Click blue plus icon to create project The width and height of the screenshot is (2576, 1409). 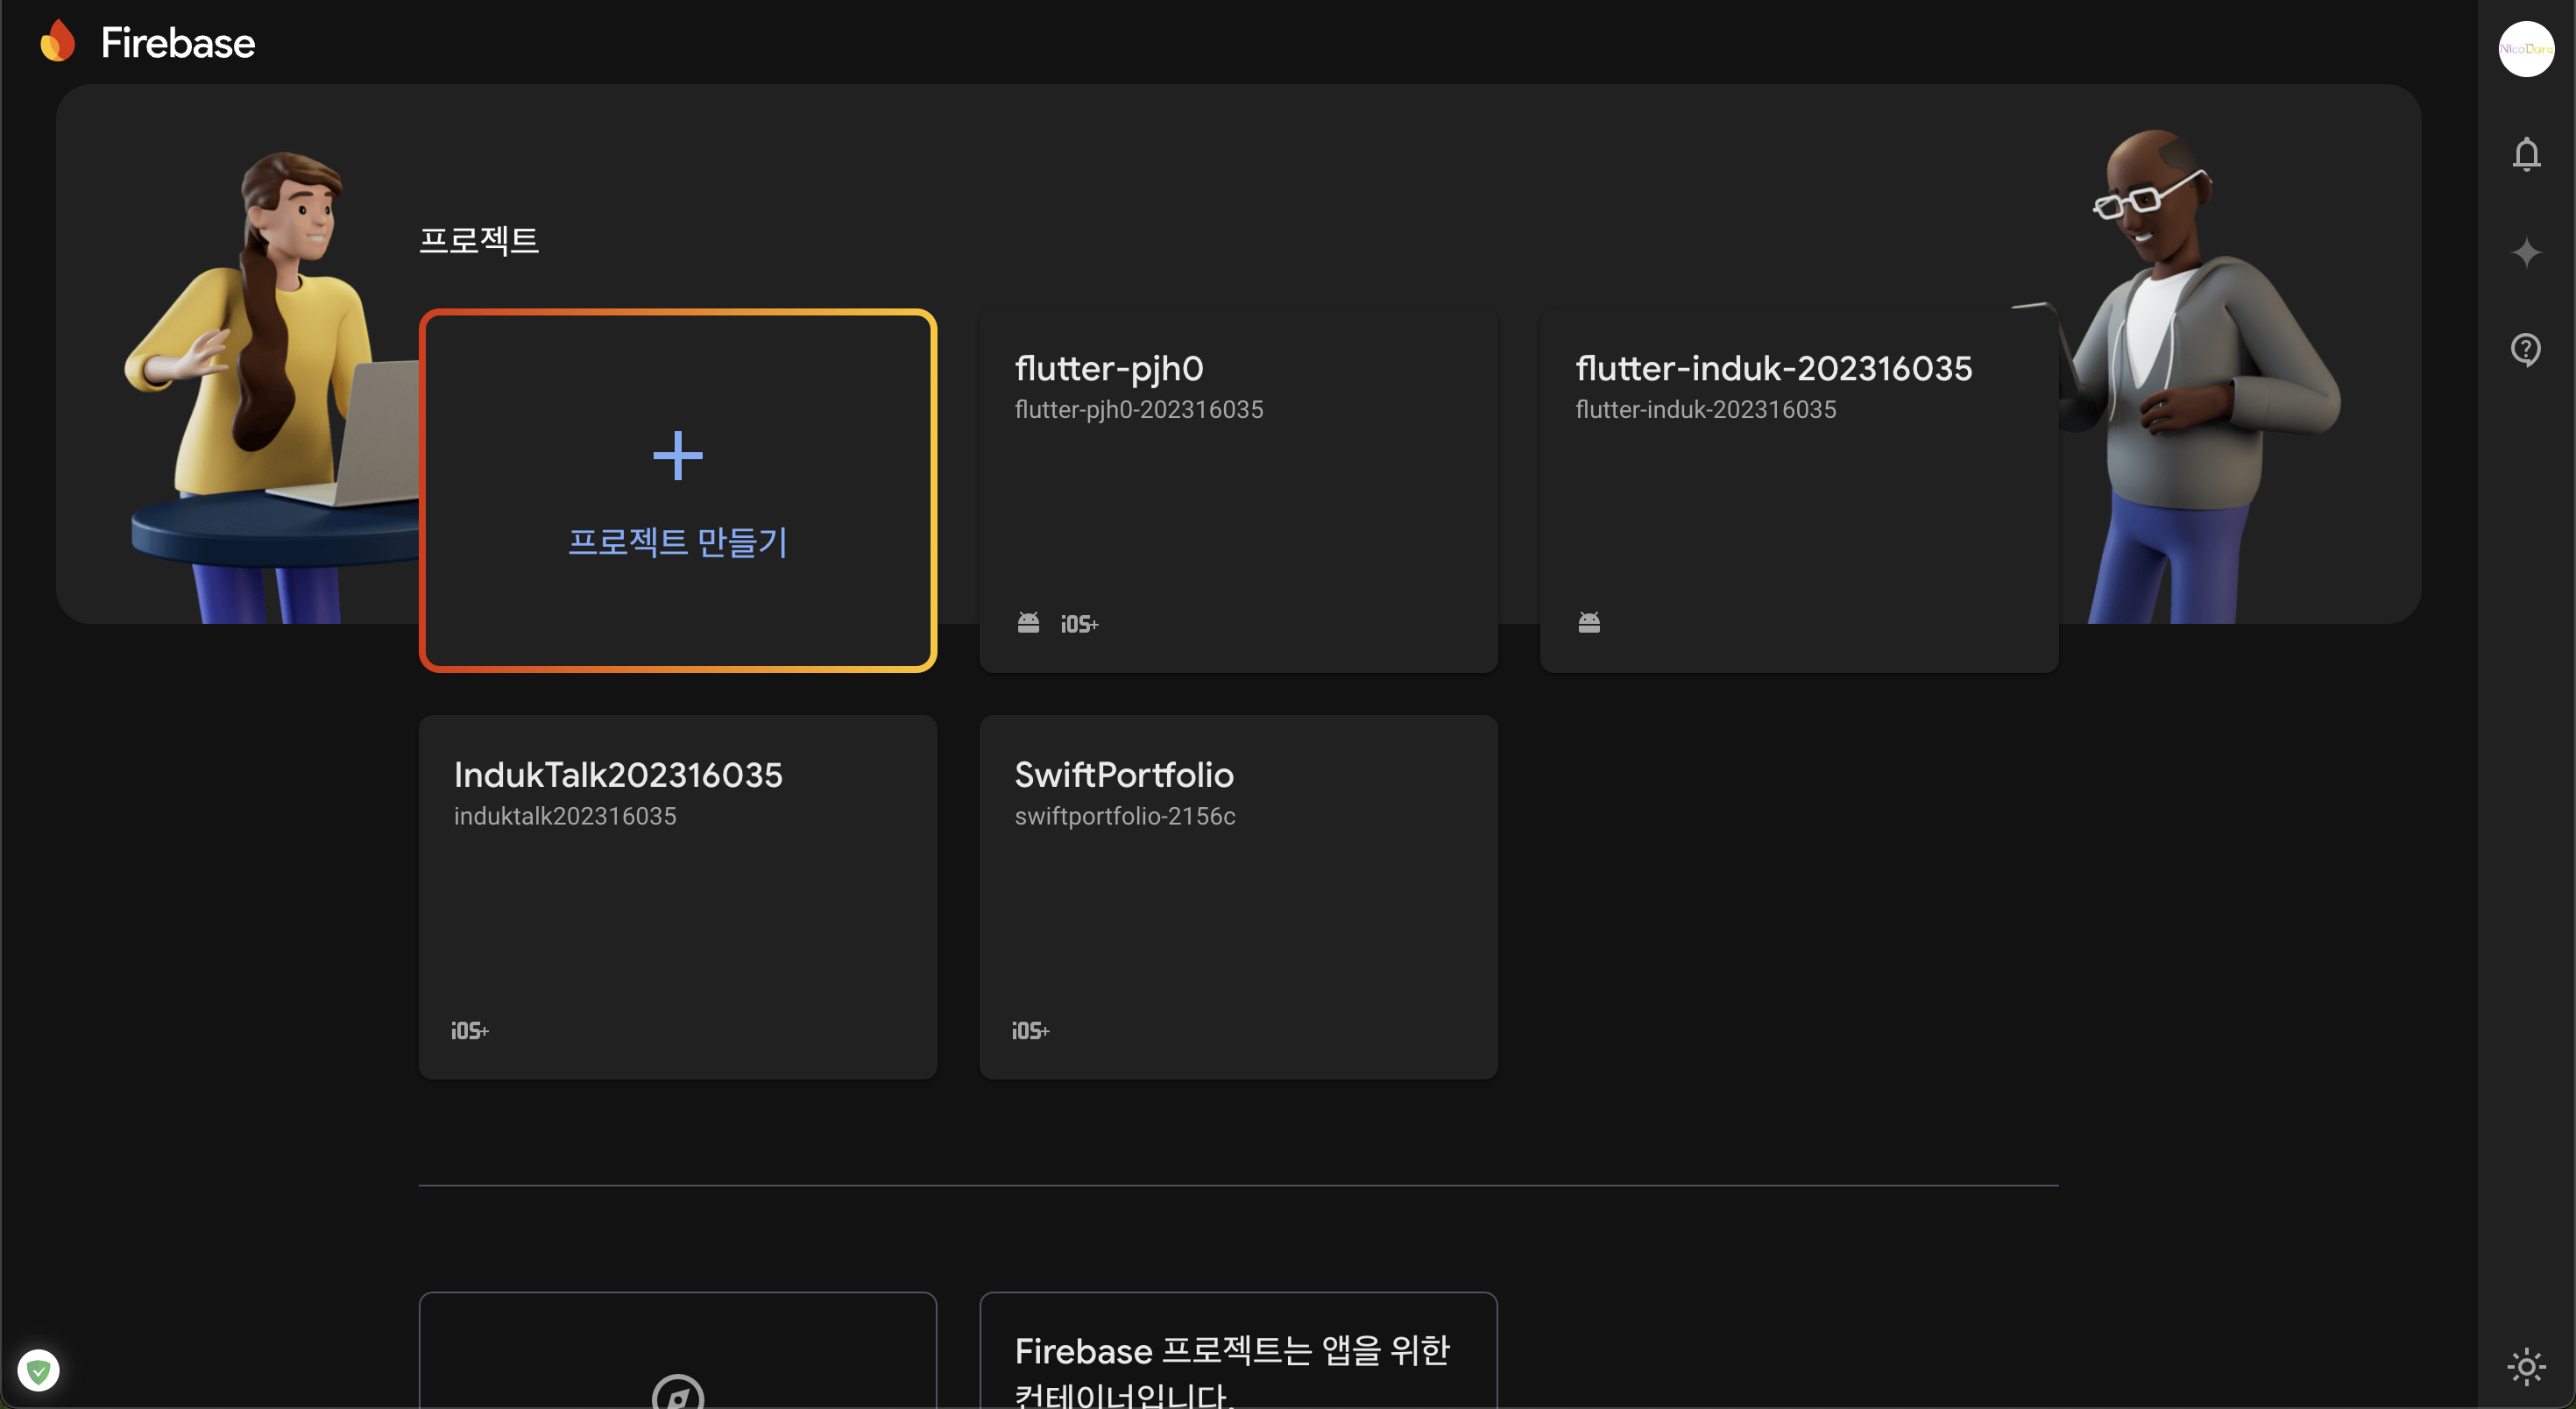678,456
